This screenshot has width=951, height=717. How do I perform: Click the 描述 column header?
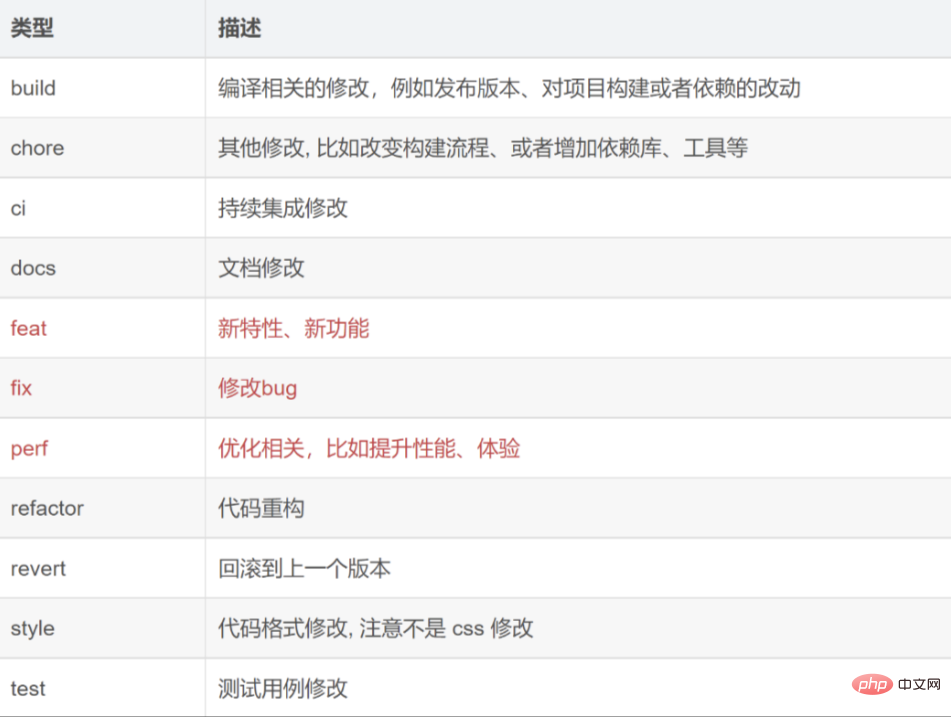pos(240,28)
